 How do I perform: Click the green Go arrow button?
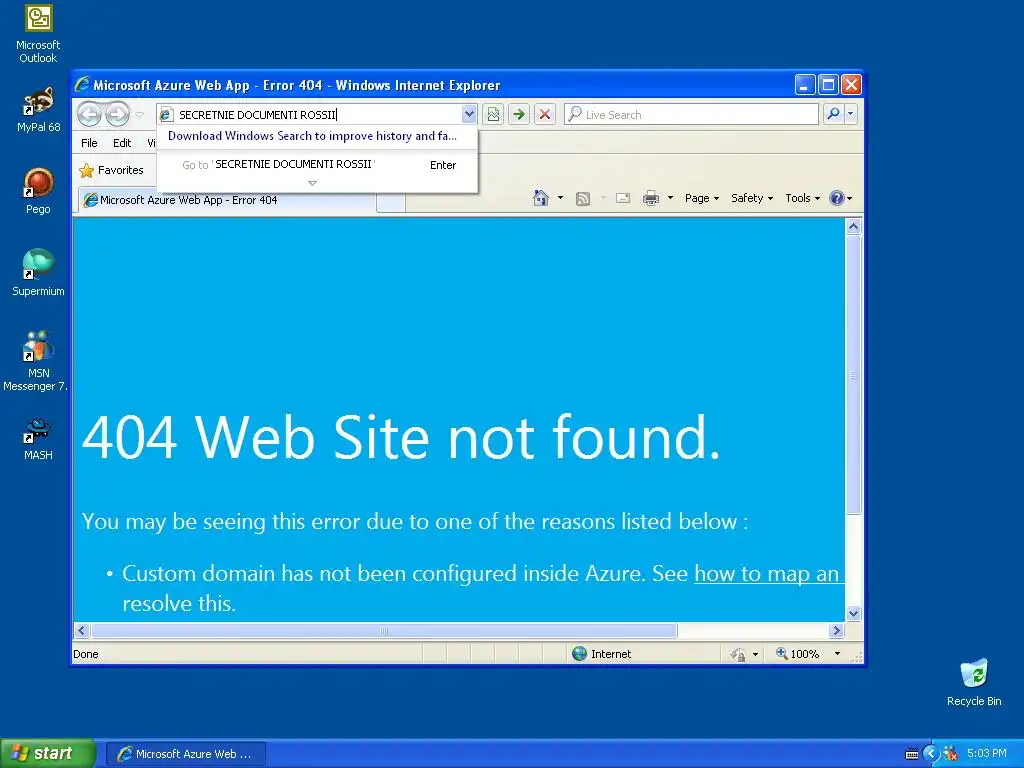(519, 114)
